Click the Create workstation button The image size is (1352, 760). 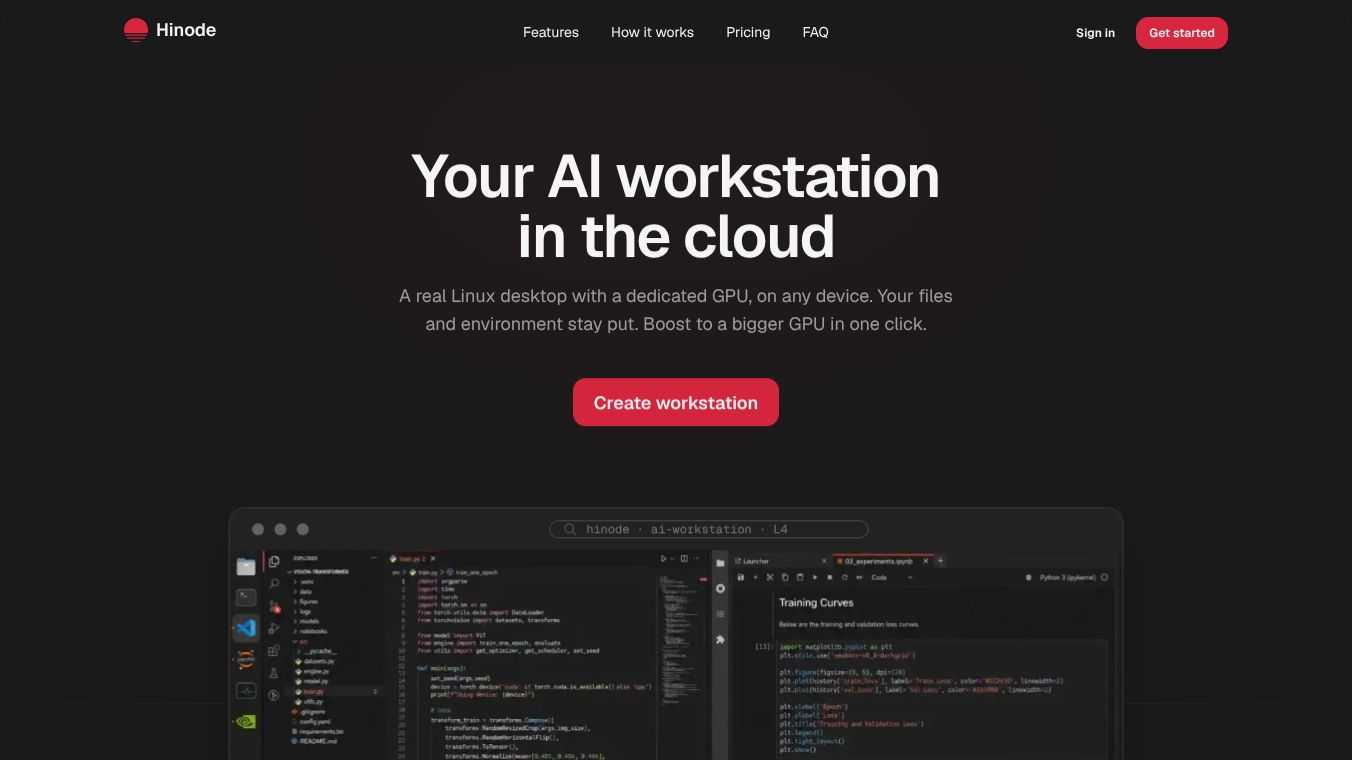(x=676, y=402)
